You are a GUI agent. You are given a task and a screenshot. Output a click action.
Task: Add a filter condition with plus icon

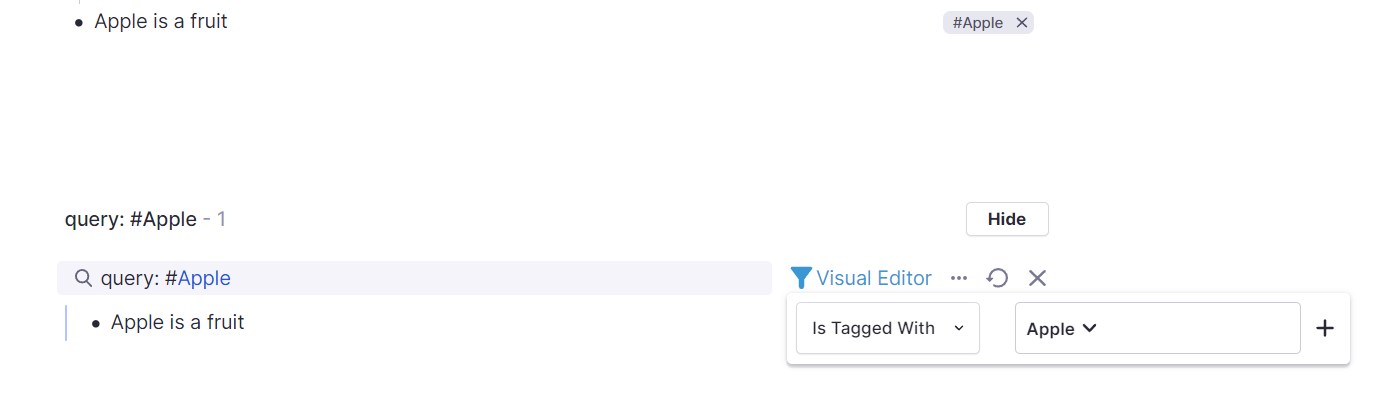pos(1325,328)
